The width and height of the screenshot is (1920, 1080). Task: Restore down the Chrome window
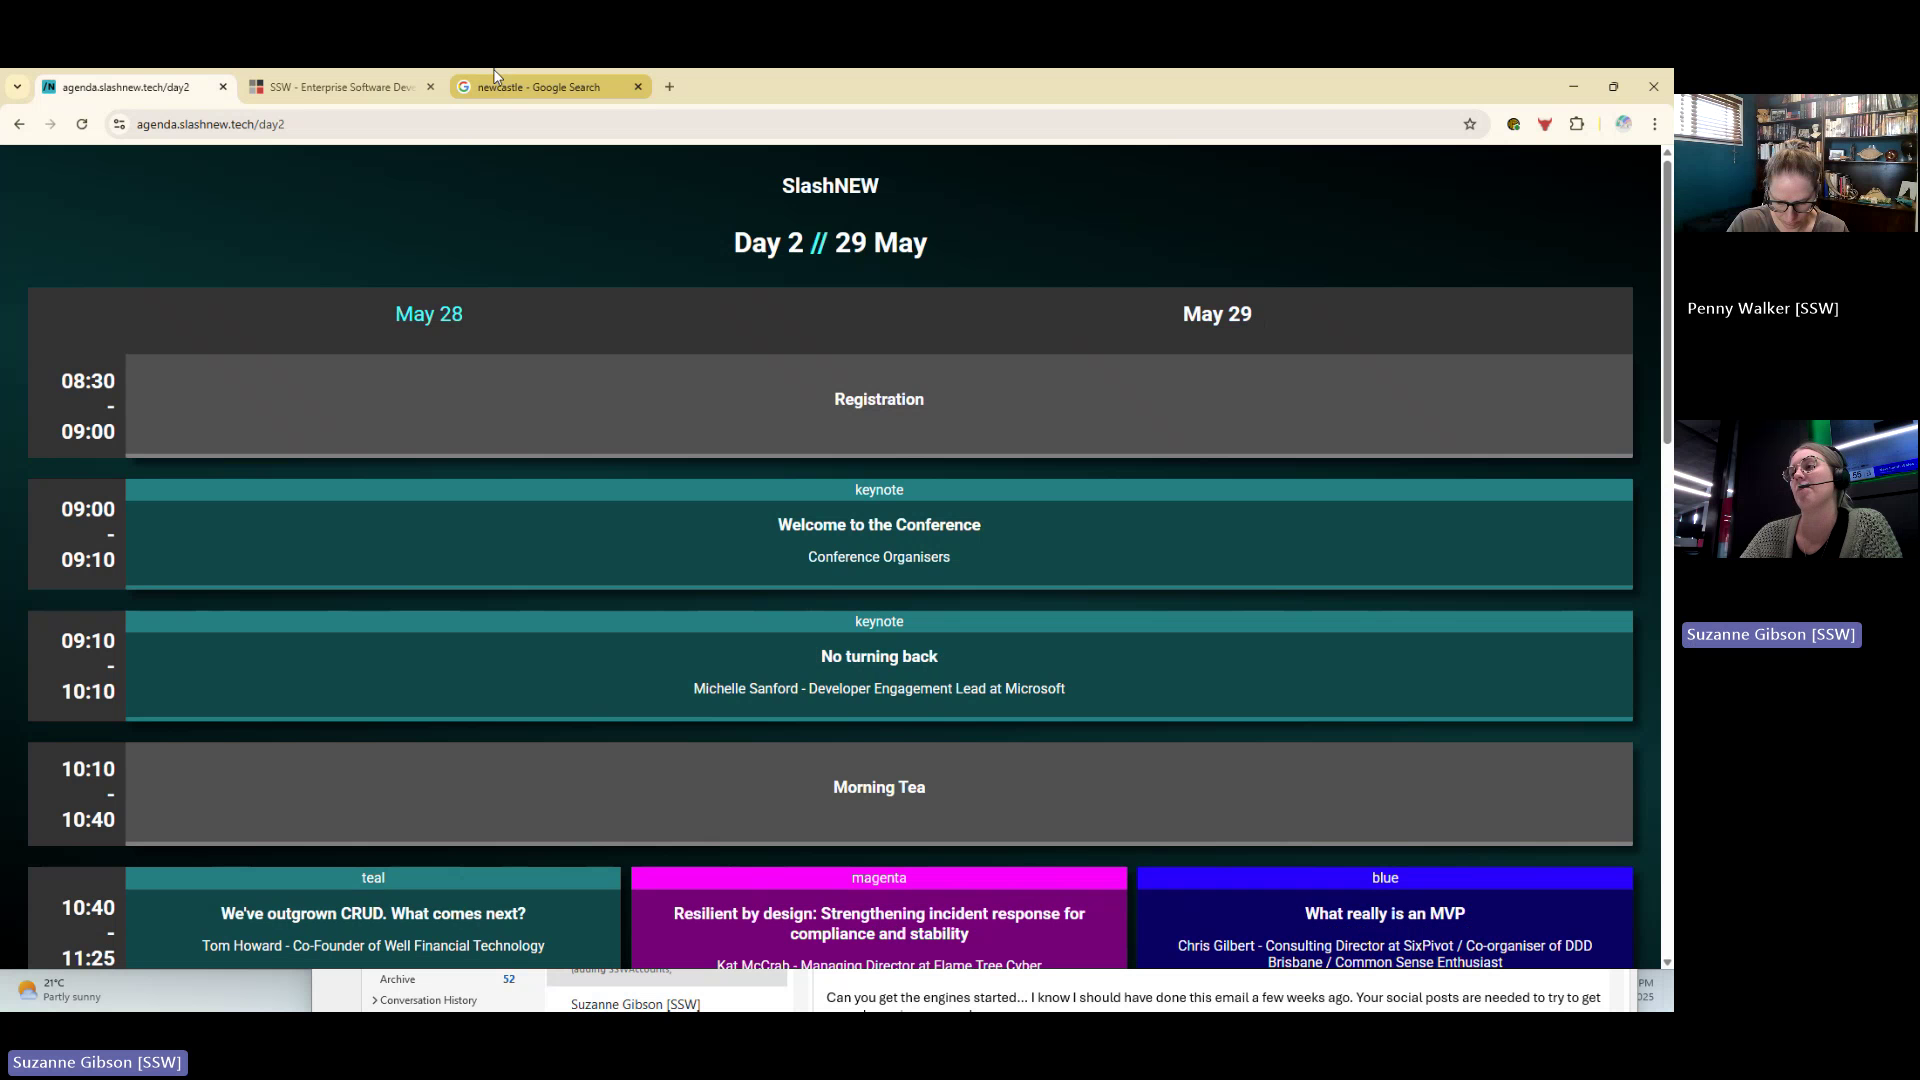tap(1613, 87)
